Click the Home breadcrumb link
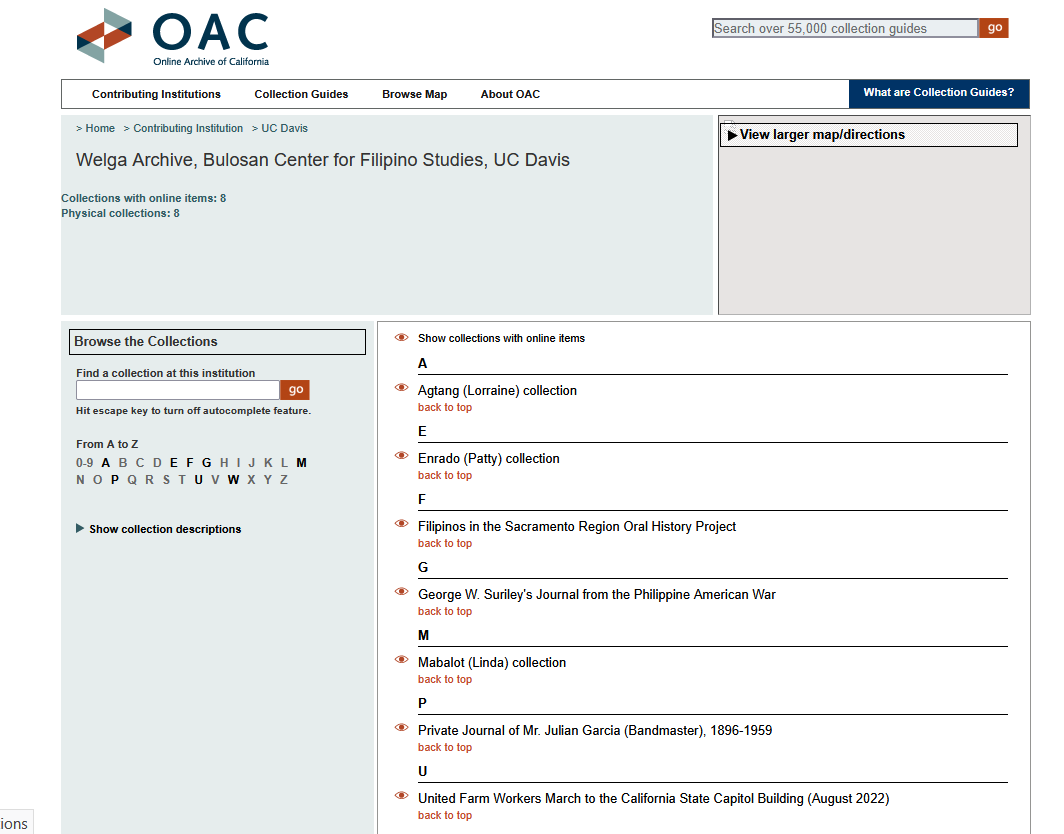Viewport: 1064px width, 834px height. click(x=99, y=128)
